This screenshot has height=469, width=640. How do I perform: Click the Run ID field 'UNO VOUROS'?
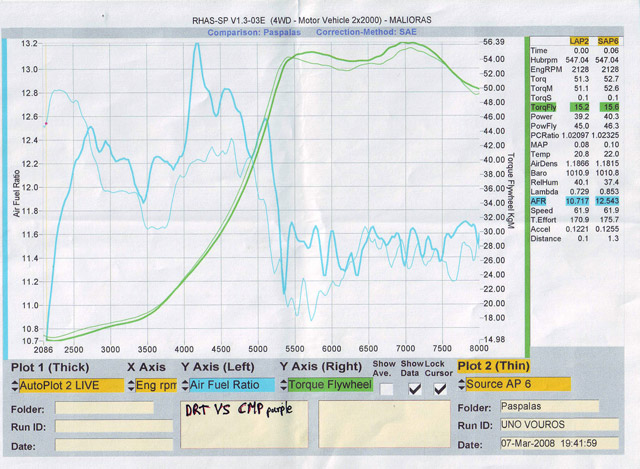(560, 425)
